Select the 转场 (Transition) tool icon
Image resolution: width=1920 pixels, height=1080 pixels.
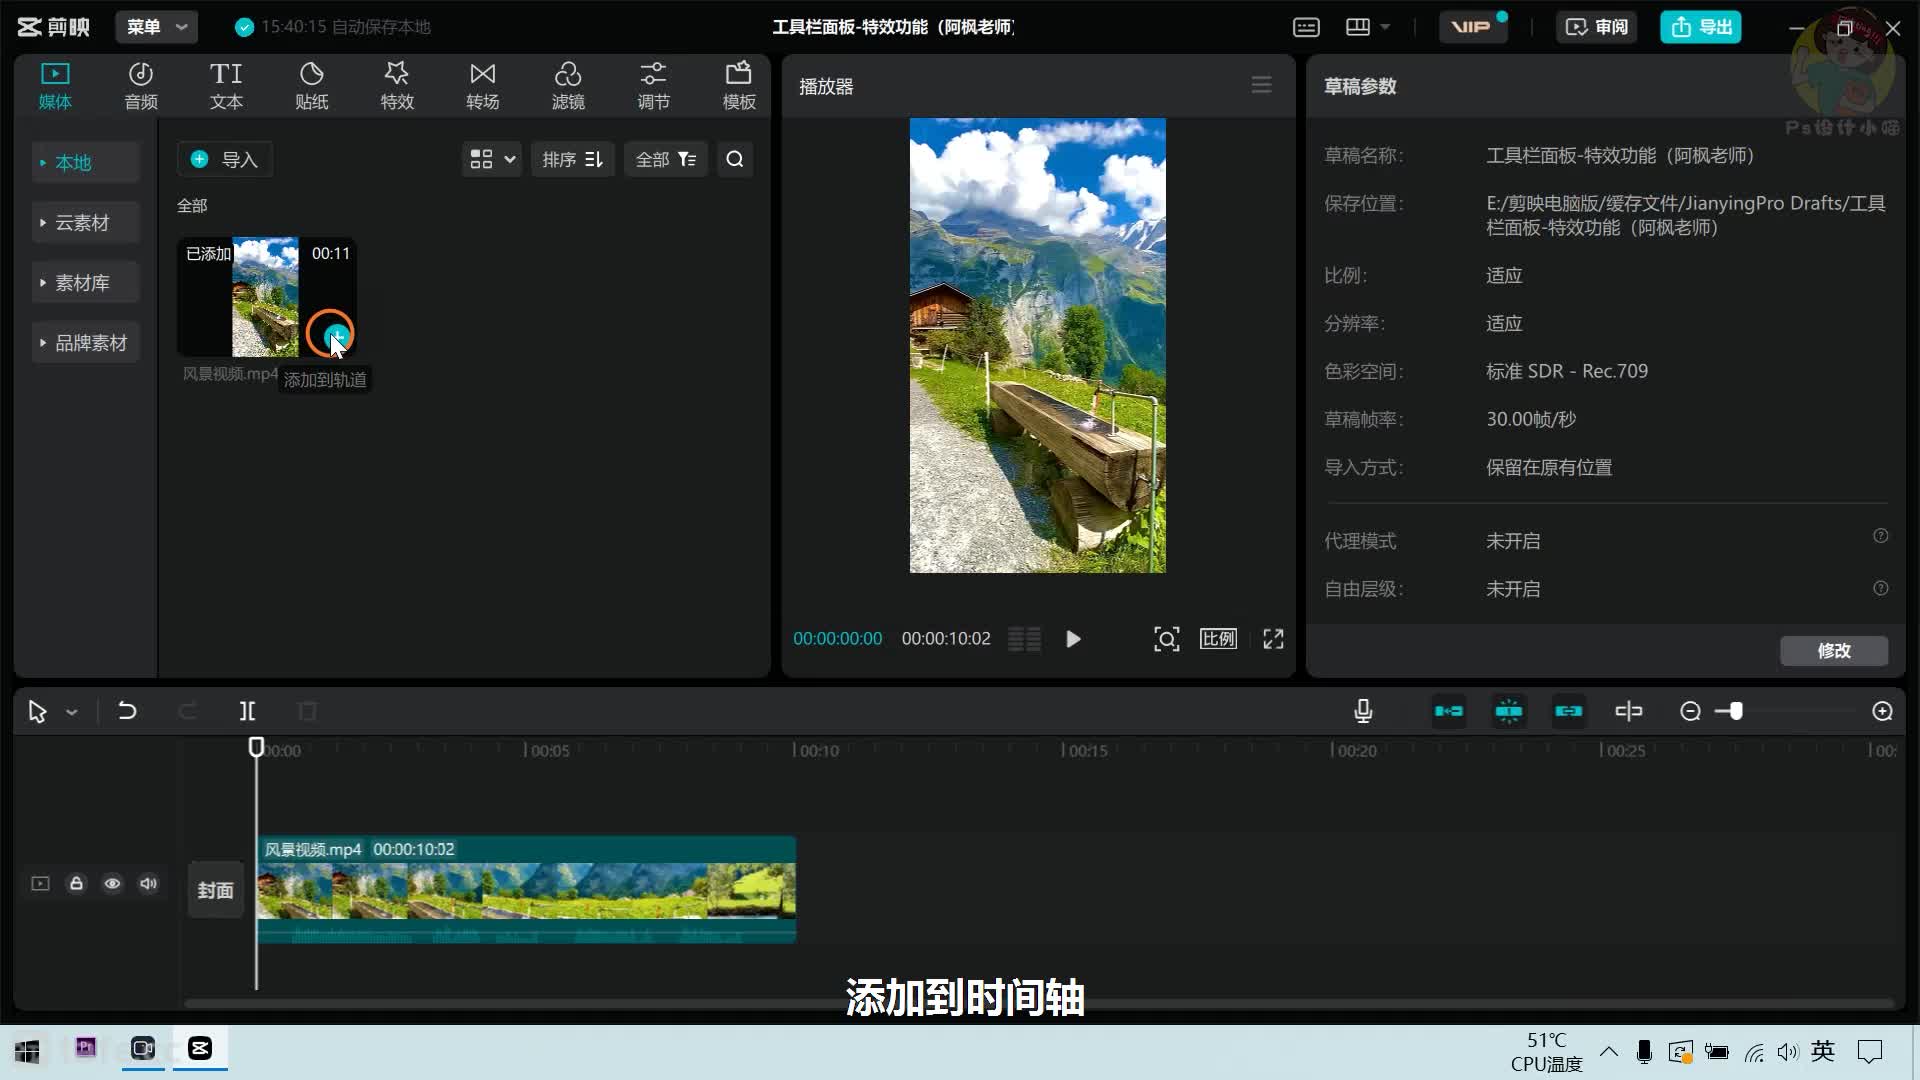pos(481,83)
